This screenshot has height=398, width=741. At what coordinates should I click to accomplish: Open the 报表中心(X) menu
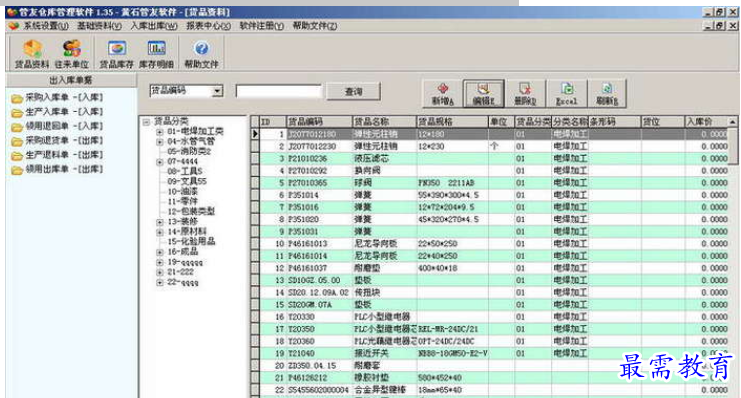[x=208, y=26]
